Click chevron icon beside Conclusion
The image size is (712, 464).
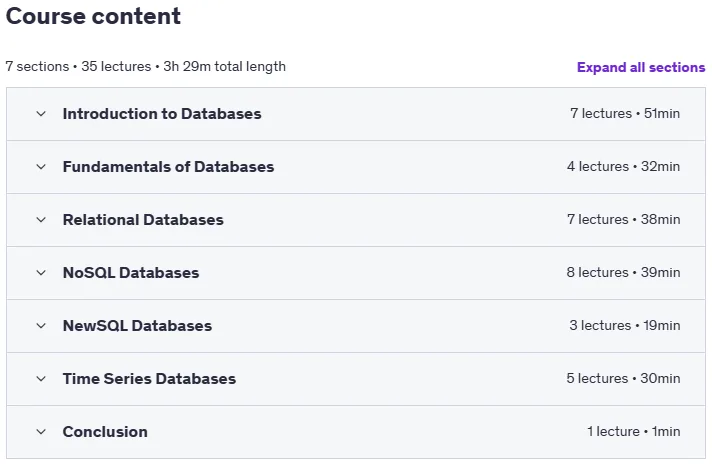pyautogui.click(x=41, y=432)
